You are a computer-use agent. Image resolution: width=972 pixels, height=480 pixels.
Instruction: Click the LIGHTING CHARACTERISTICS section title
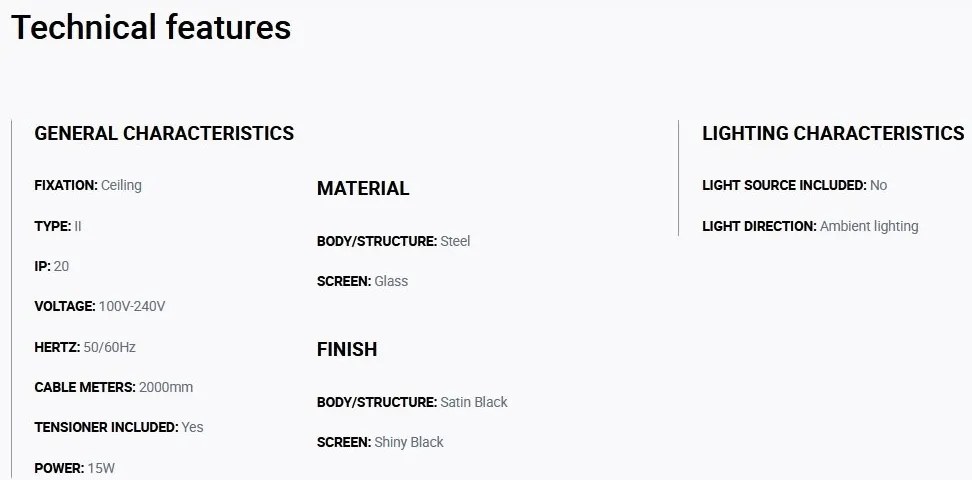point(833,133)
